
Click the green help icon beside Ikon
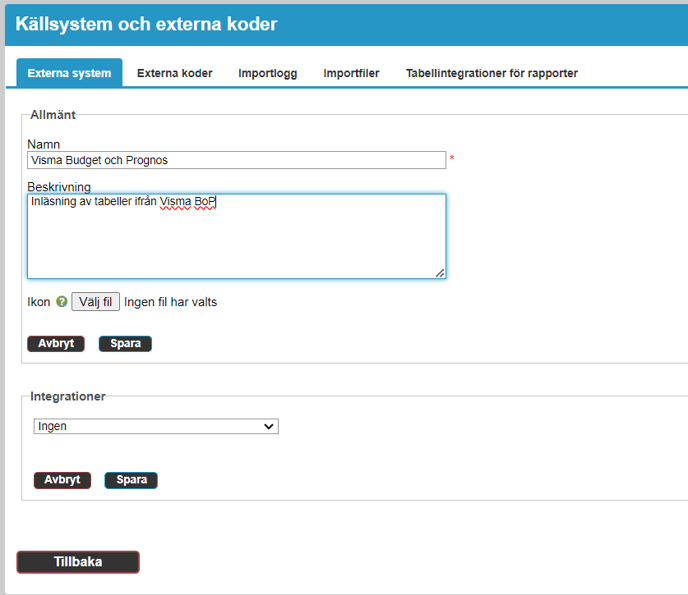[62, 302]
